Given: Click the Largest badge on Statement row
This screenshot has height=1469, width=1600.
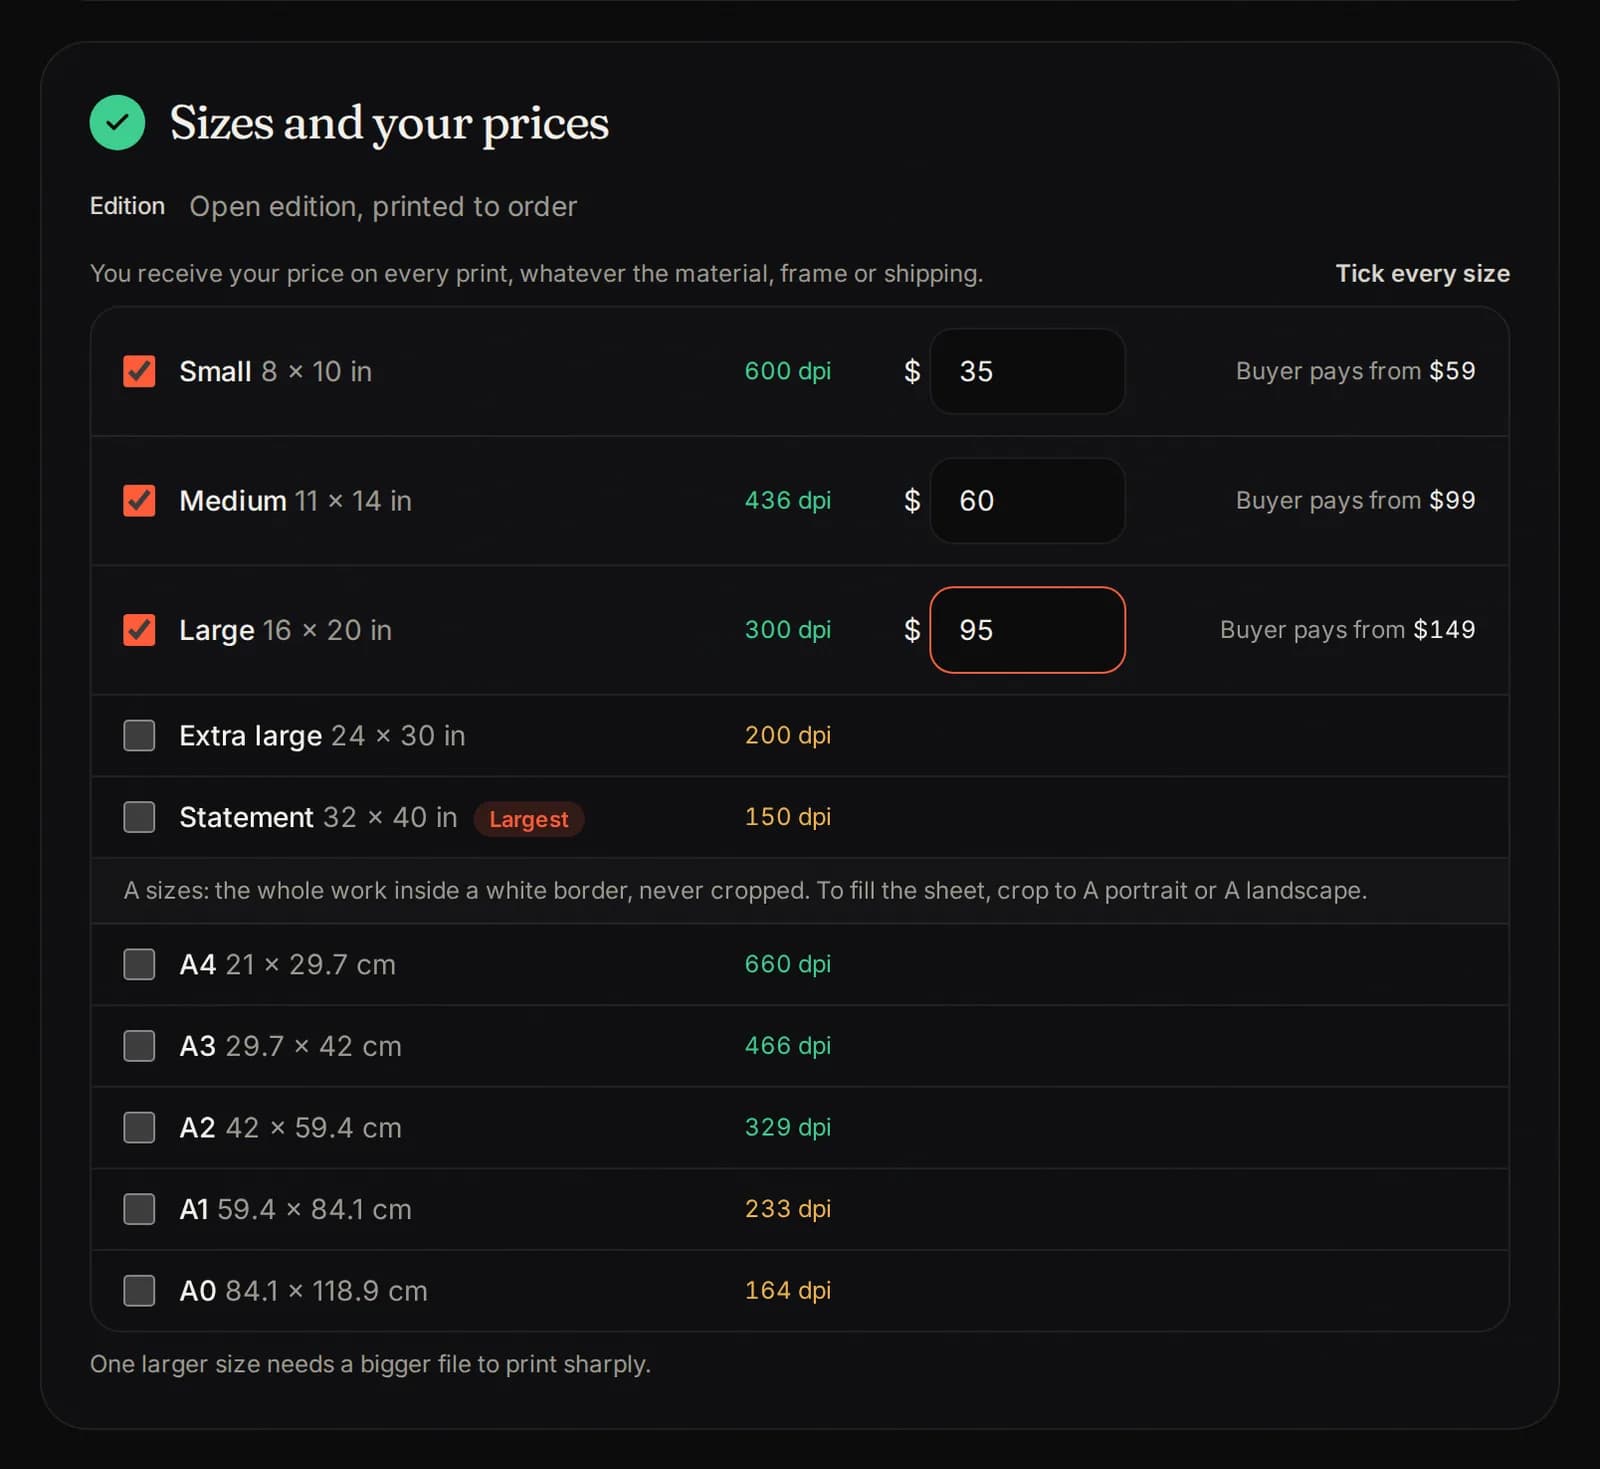Looking at the screenshot, I should 528,819.
